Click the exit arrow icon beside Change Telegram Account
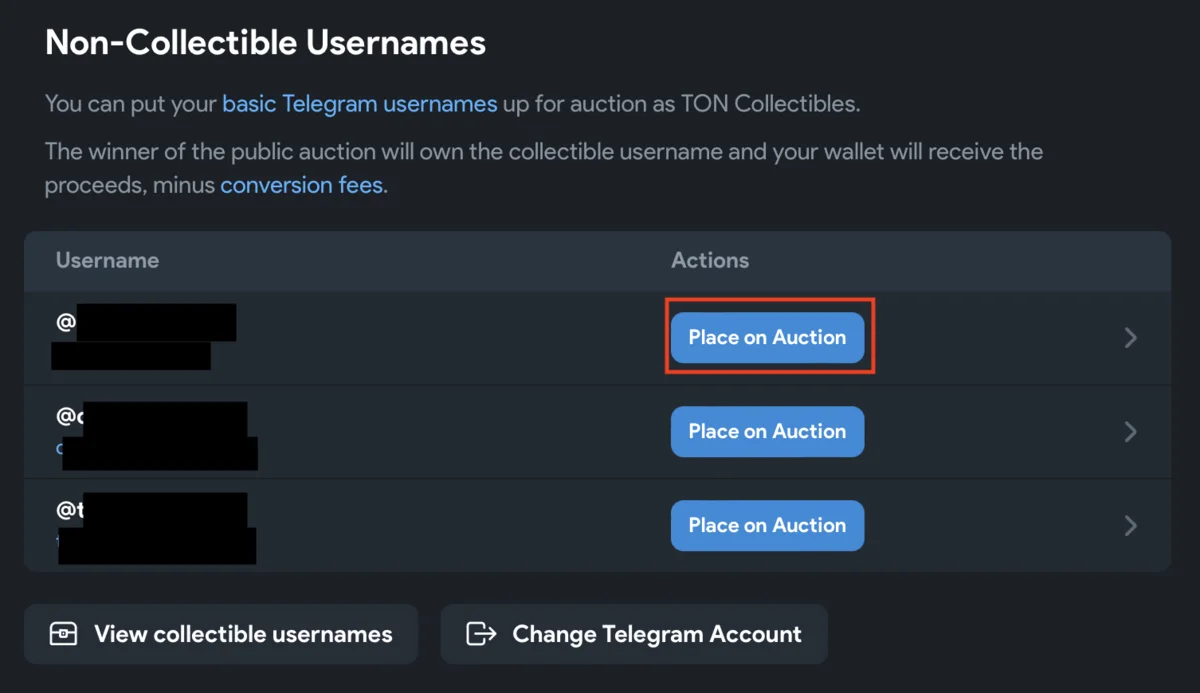Screen dimensions: 1200x693 tap(482, 634)
